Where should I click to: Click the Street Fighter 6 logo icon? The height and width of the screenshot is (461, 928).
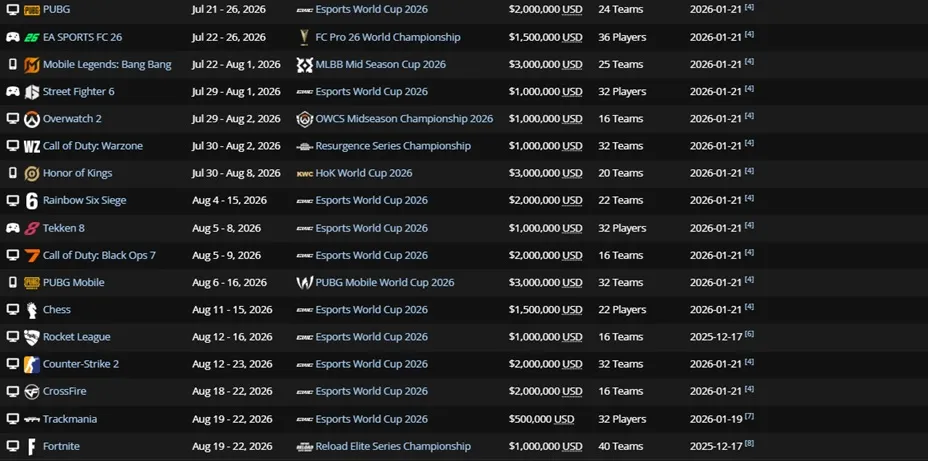tap(31, 92)
